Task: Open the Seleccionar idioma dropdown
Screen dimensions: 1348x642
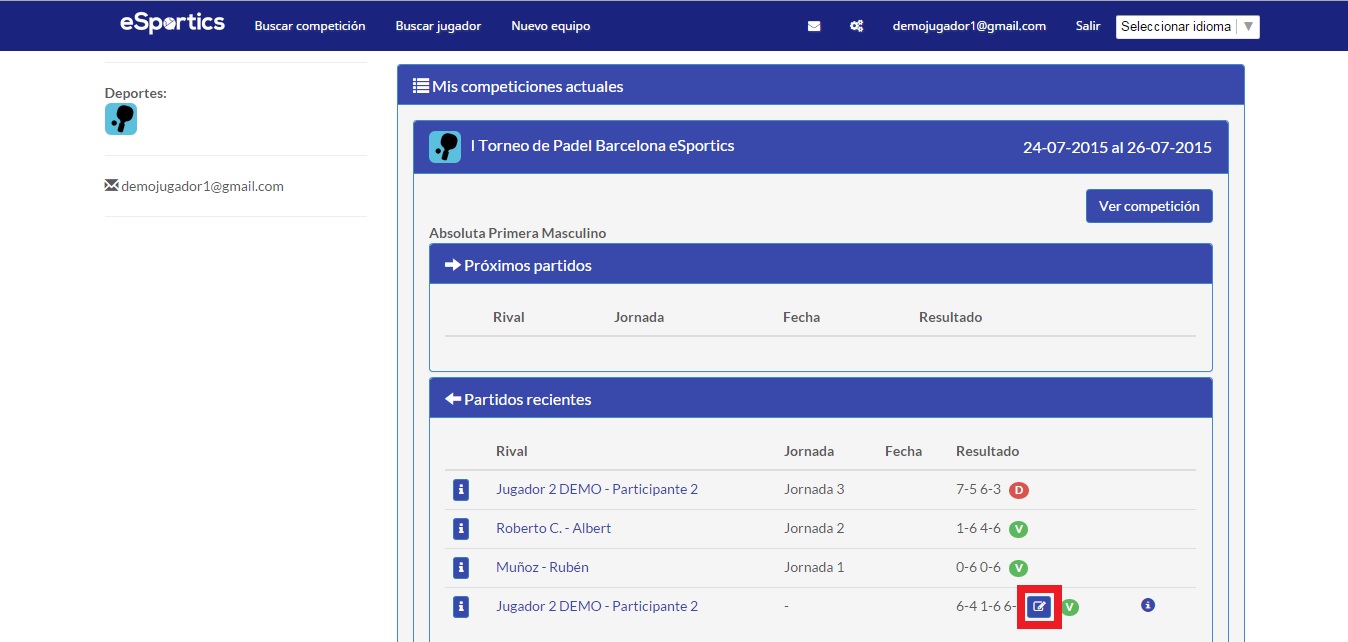Action: point(1188,27)
